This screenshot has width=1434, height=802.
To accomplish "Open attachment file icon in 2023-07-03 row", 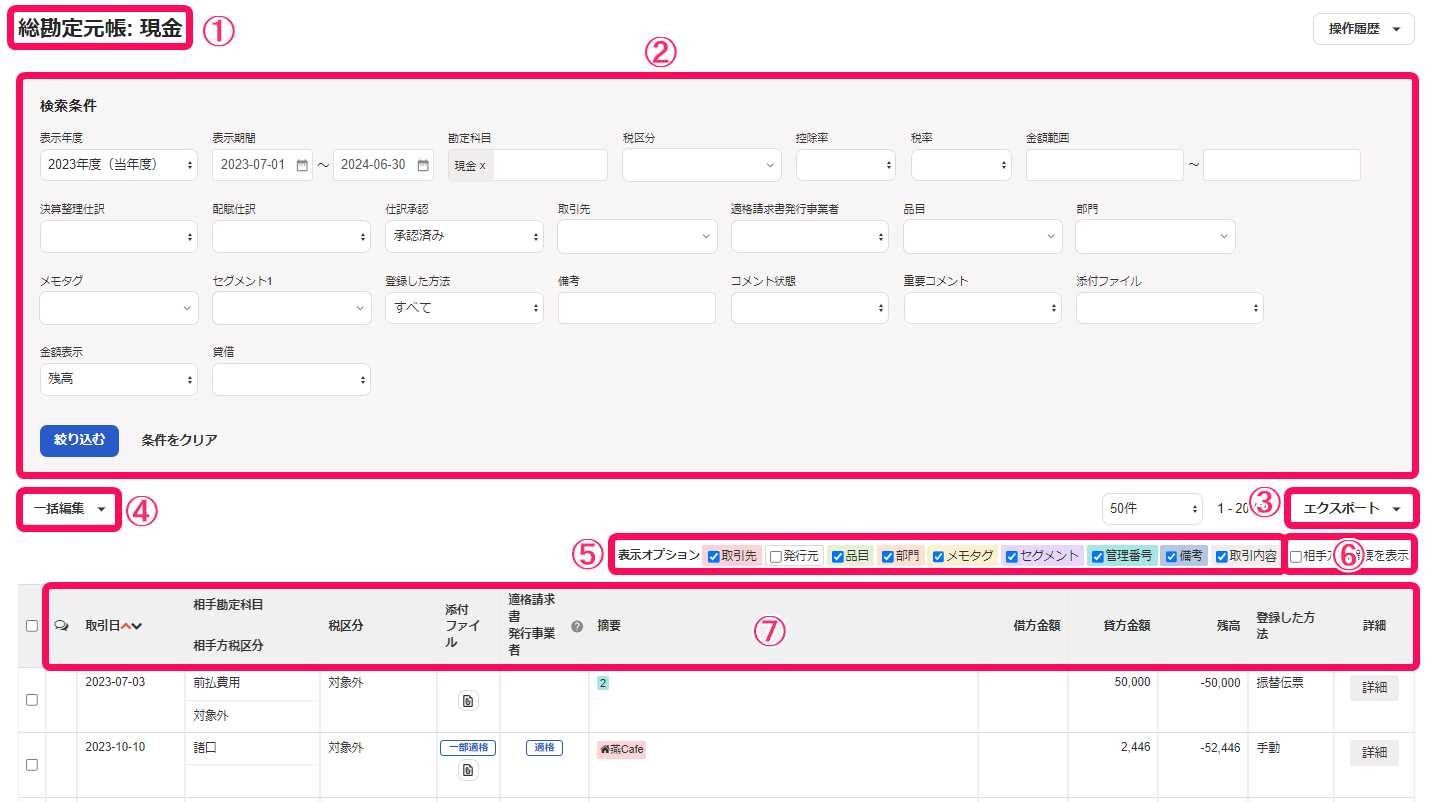I will click(x=468, y=701).
